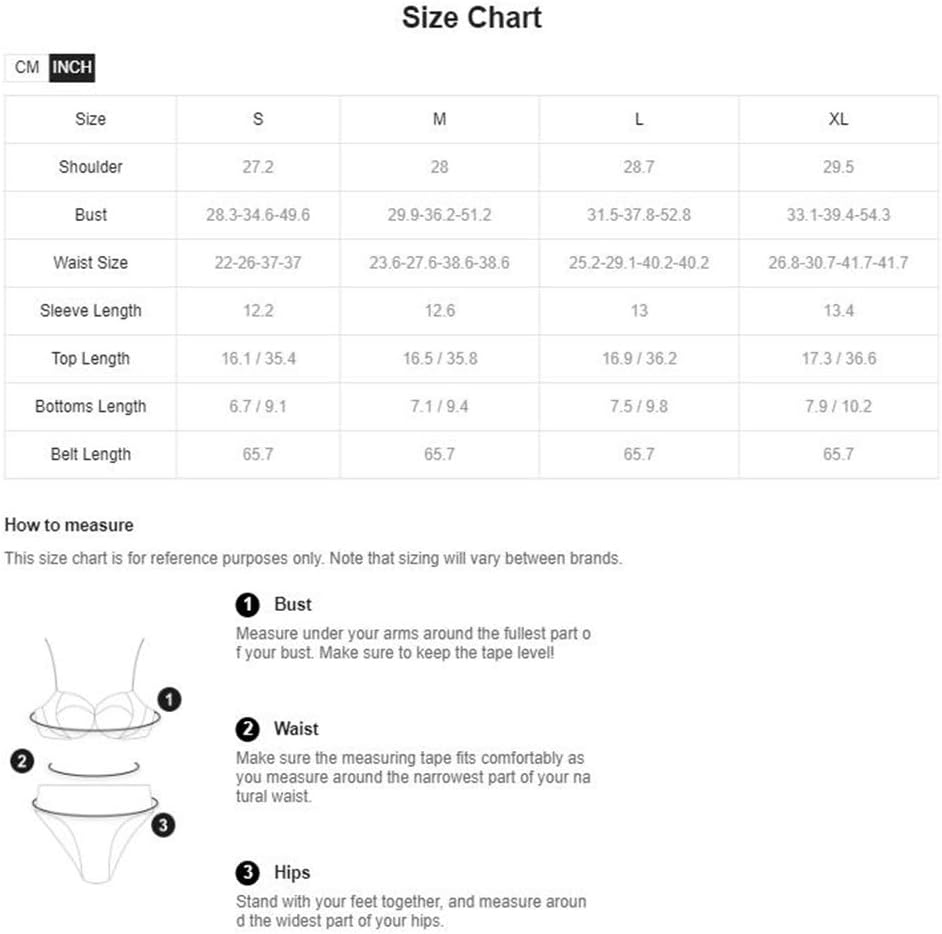Click marker 1 on the bikini diagram
Image resolution: width=942 pixels, height=934 pixels.
[169, 699]
